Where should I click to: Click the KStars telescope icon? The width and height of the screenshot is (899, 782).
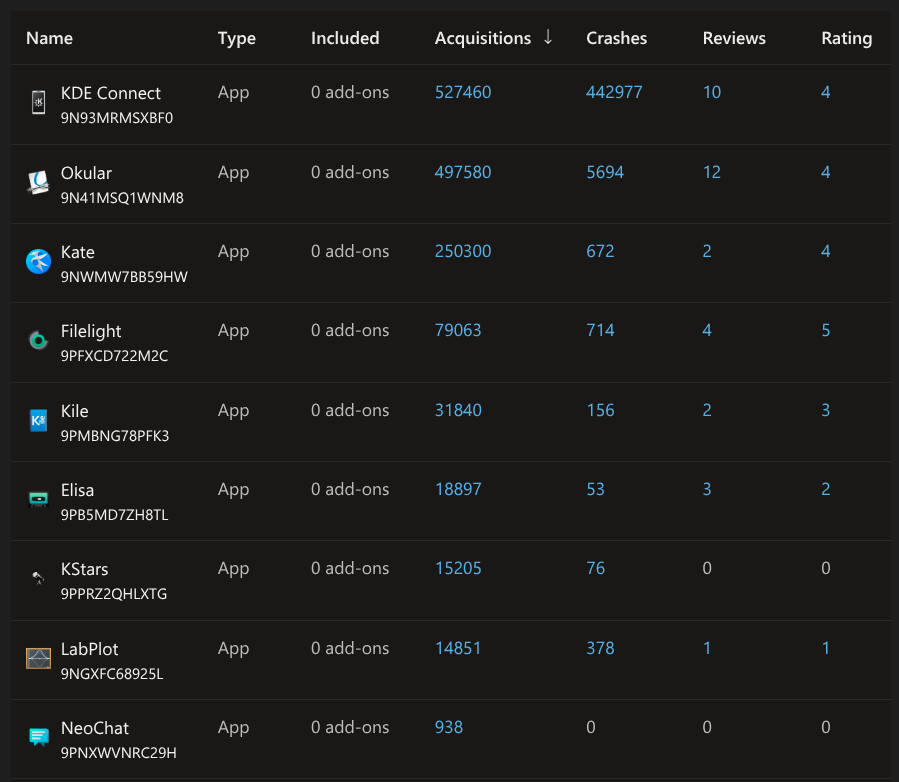click(x=38, y=578)
